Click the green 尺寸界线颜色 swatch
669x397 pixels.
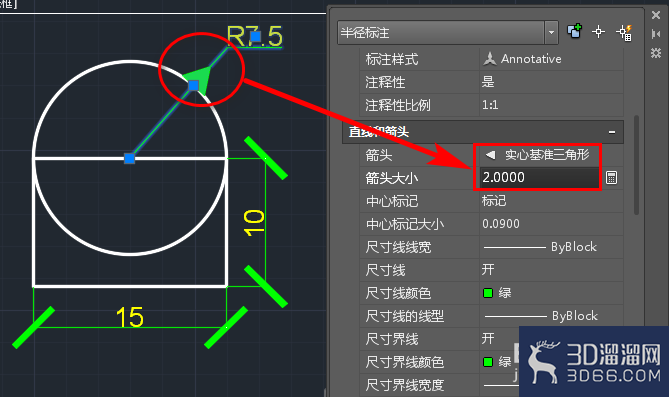click(488, 362)
